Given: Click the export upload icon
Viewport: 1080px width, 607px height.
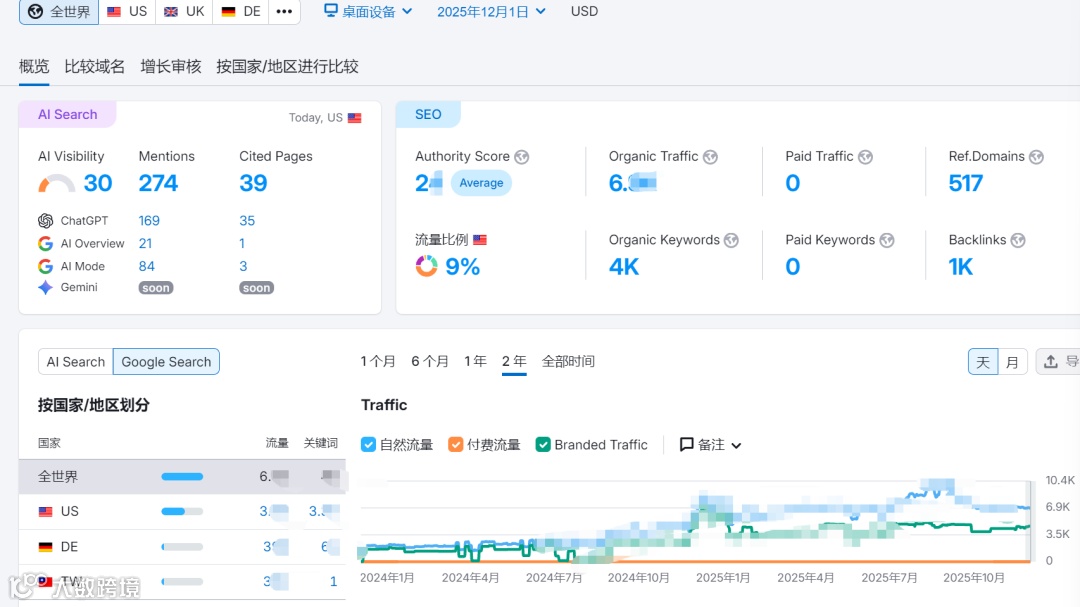Looking at the screenshot, I should [x=1050, y=362].
